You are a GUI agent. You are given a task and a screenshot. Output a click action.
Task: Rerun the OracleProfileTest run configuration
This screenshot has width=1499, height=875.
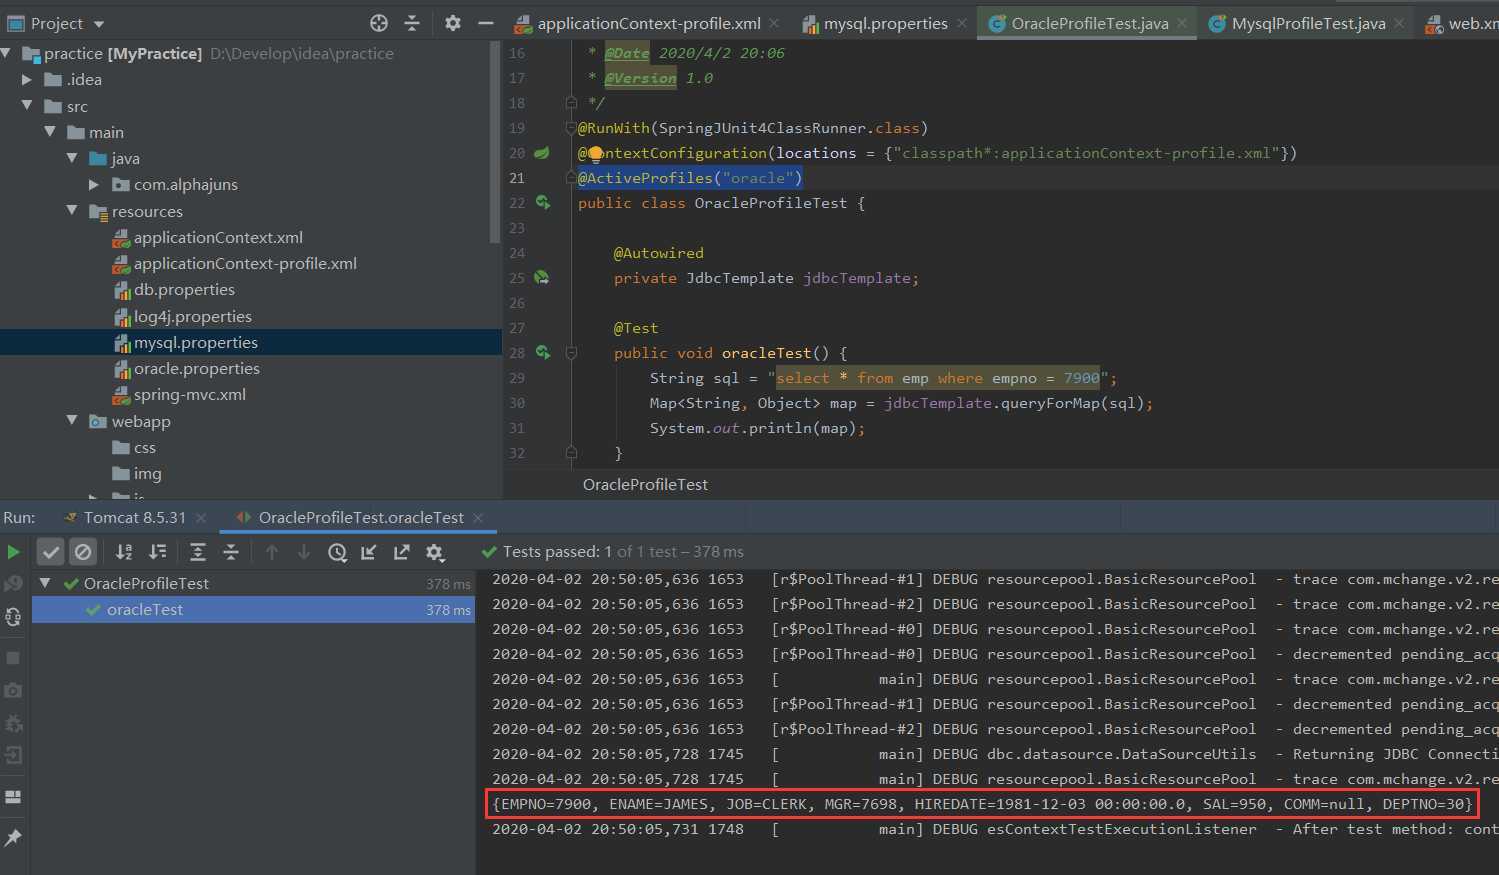13,552
